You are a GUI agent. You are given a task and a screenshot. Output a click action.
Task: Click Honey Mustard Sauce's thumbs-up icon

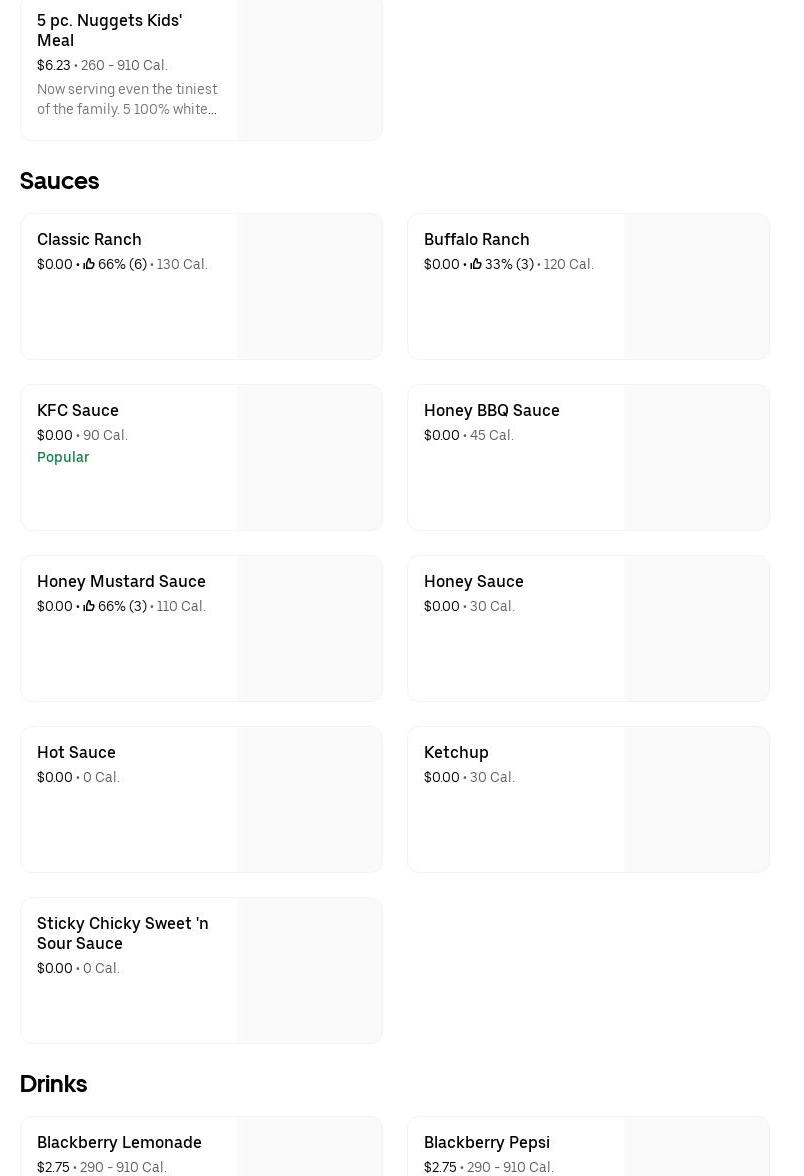pyautogui.click(x=89, y=606)
